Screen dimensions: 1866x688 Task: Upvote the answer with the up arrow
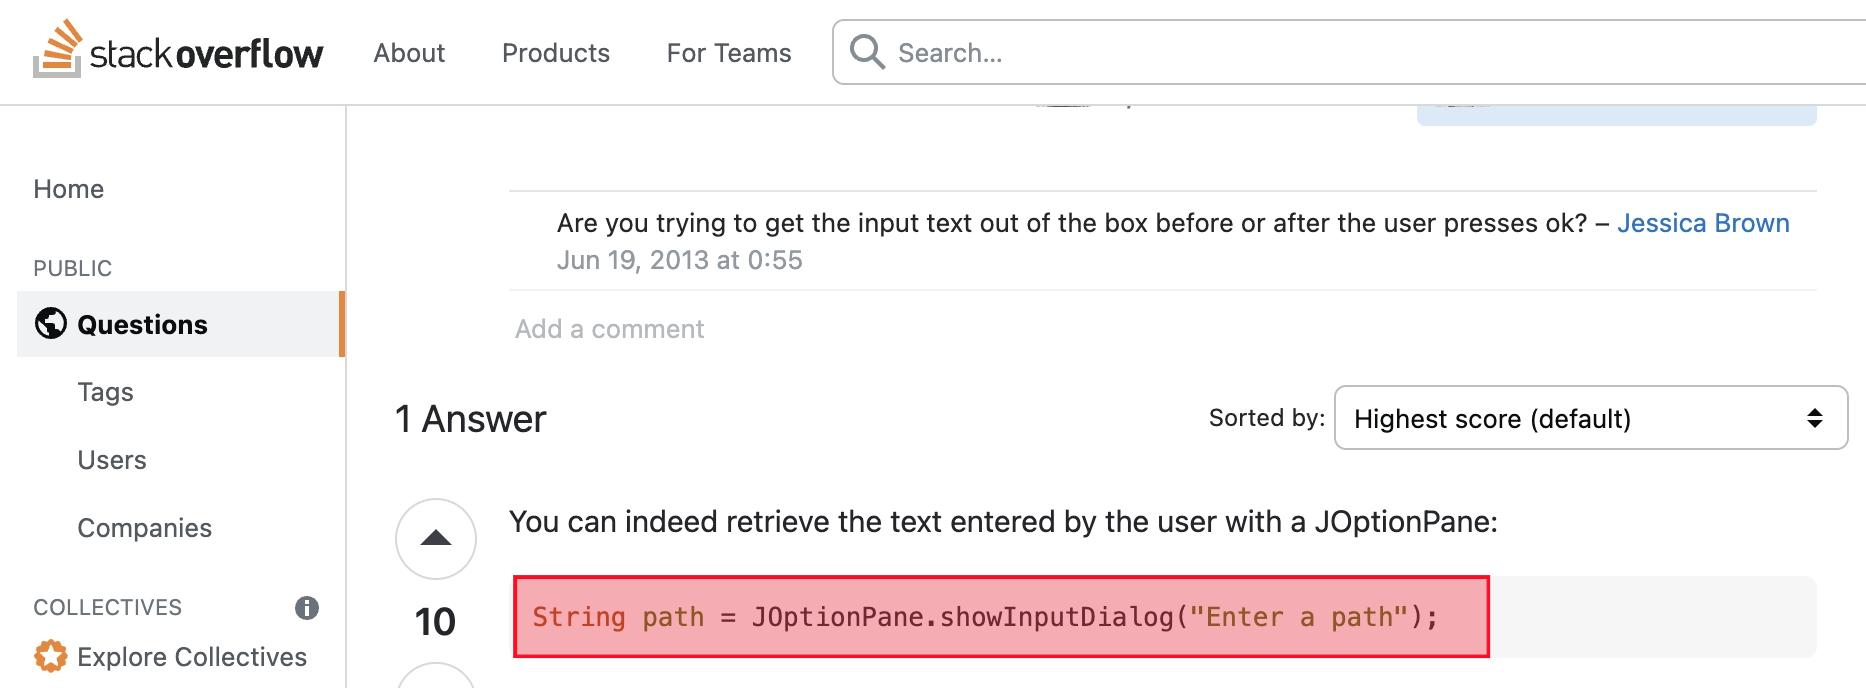pyautogui.click(x=436, y=538)
